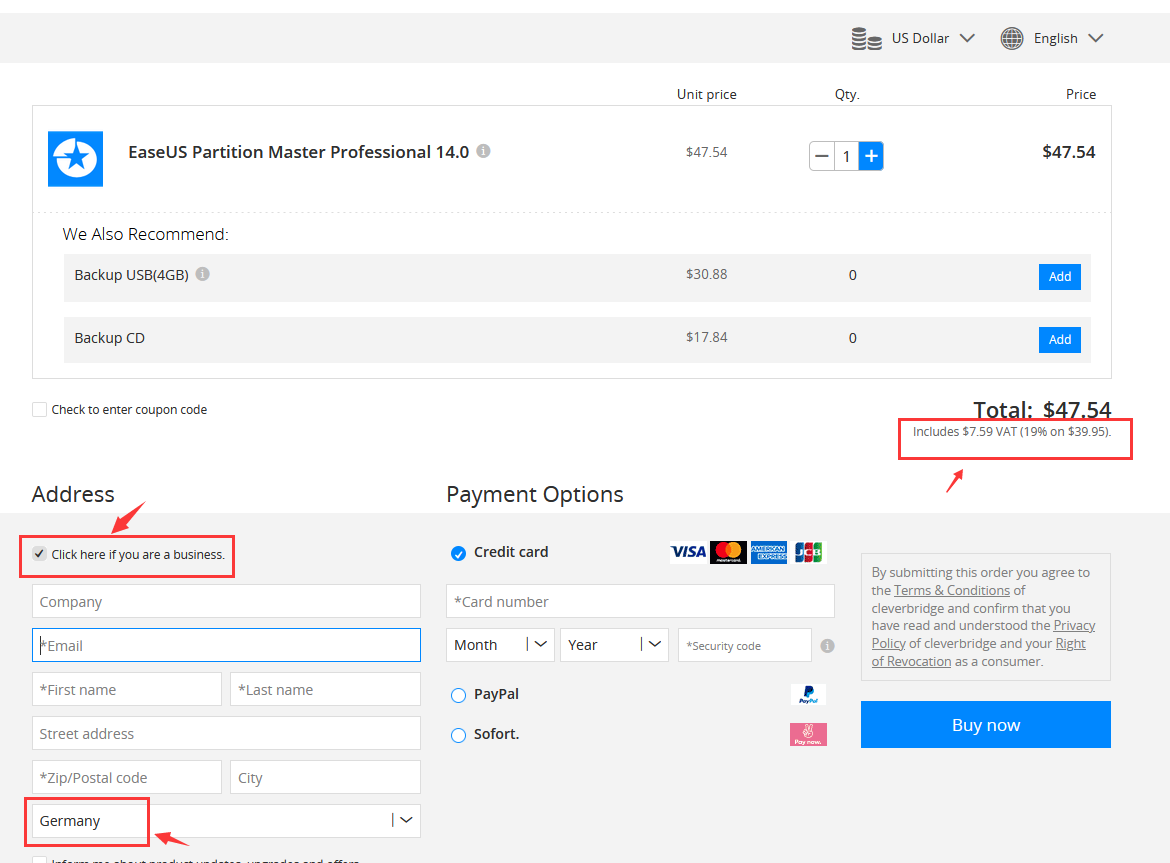The image size is (1170, 863).
Task: Open the expiry Year dropdown
Action: 614,644
